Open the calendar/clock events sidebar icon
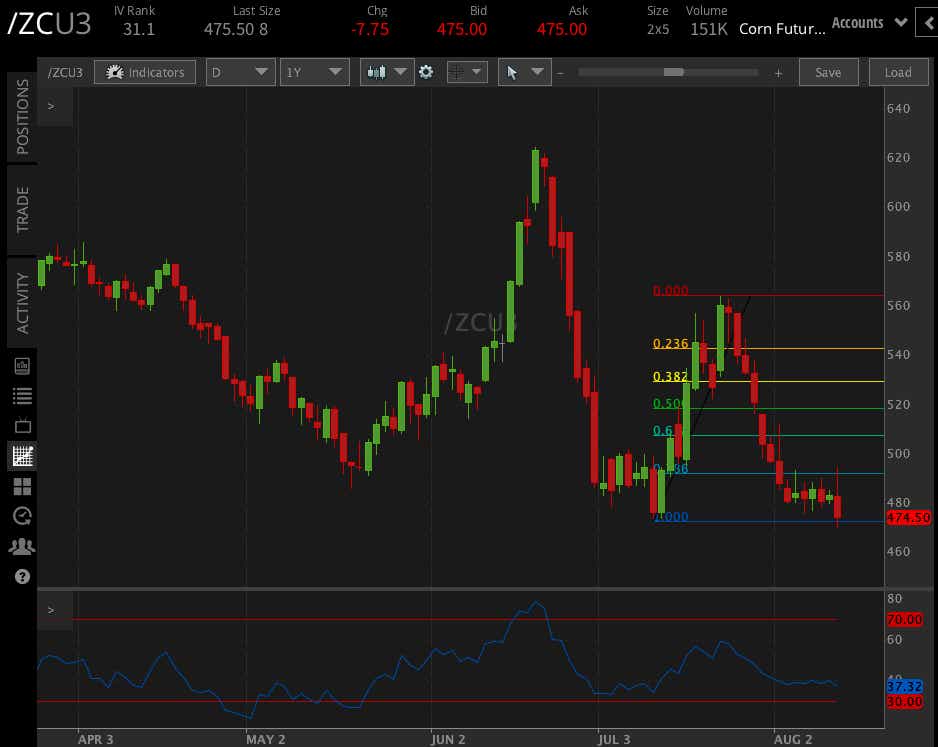This screenshot has height=747, width=938. coord(22,516)
